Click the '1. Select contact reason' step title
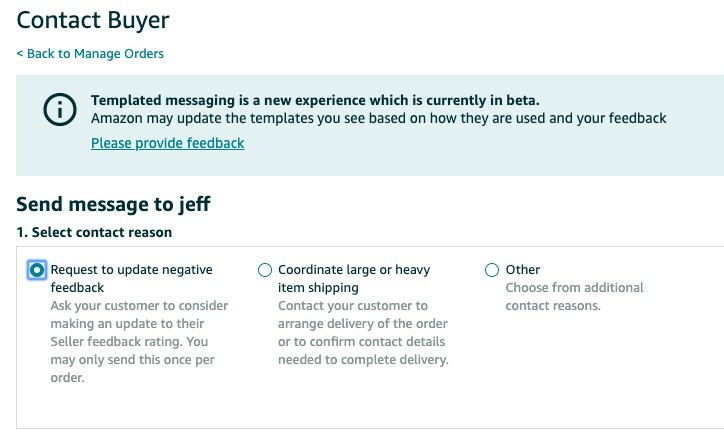724x432 pixels. click(94, 232)
